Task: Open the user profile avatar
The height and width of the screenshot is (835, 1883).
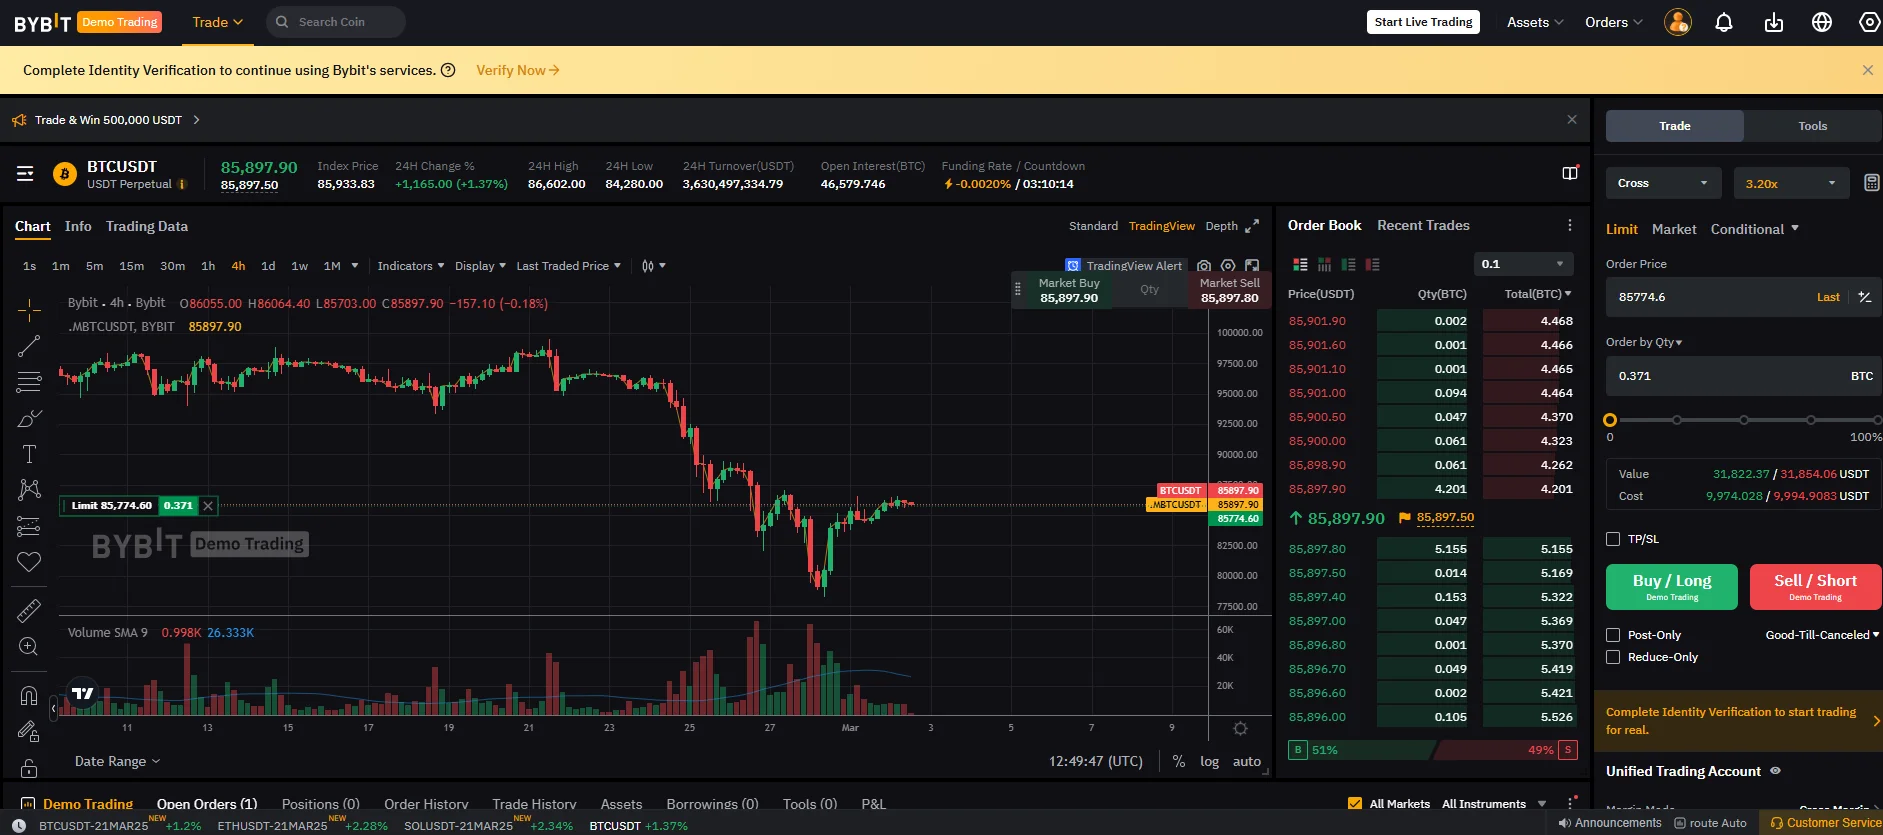Action: click(1678, 22)
